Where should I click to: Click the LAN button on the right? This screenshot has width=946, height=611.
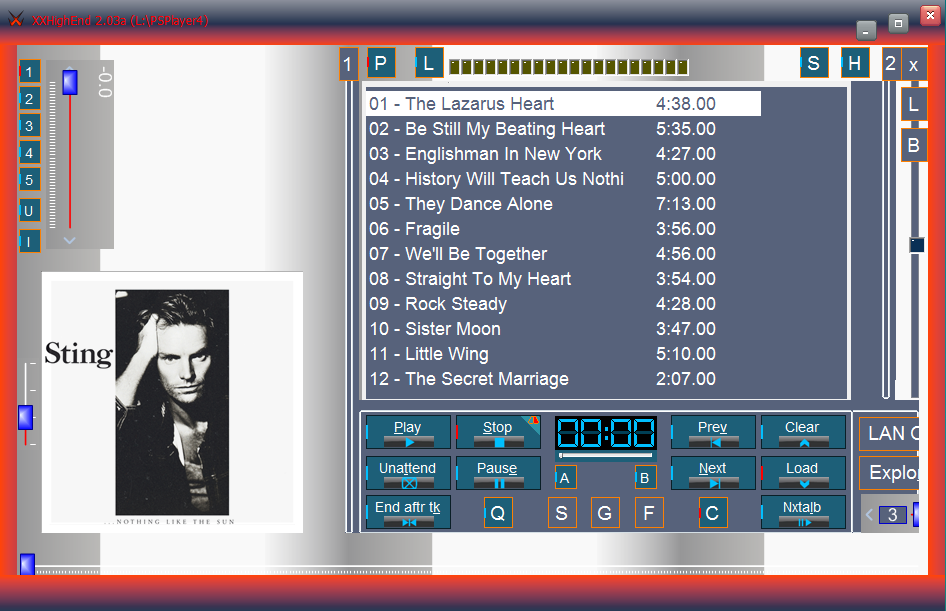[x=889, y=433]
